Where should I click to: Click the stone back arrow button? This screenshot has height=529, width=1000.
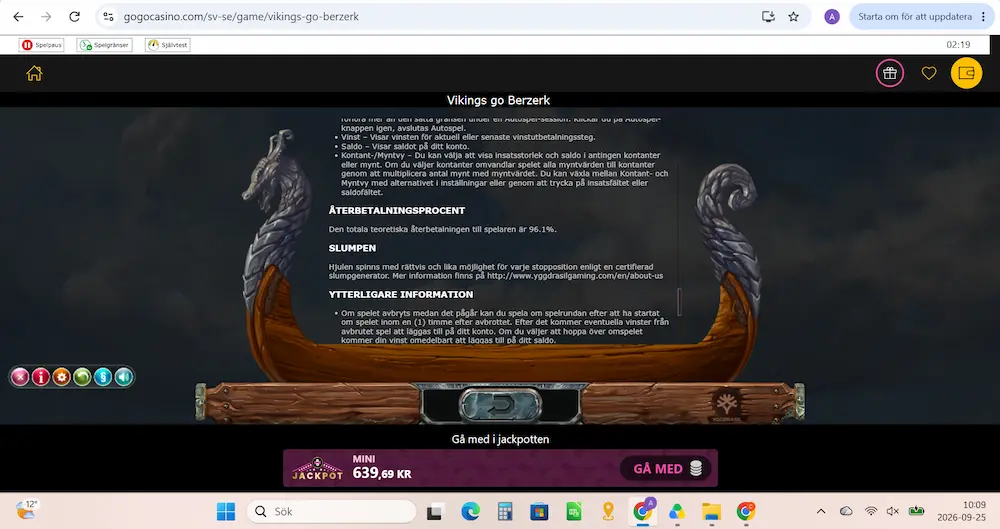[501, 404]
